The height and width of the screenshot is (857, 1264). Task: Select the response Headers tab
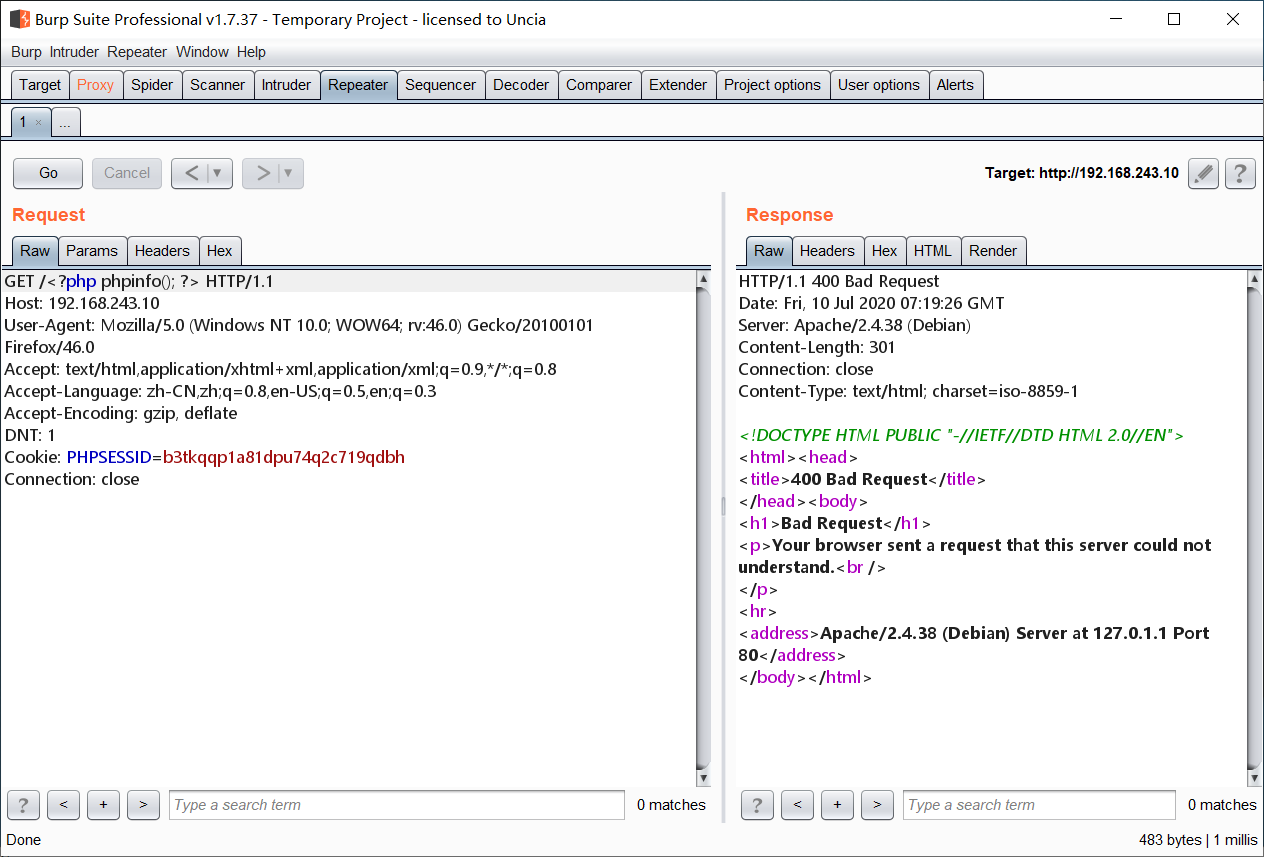coord(828,251)
